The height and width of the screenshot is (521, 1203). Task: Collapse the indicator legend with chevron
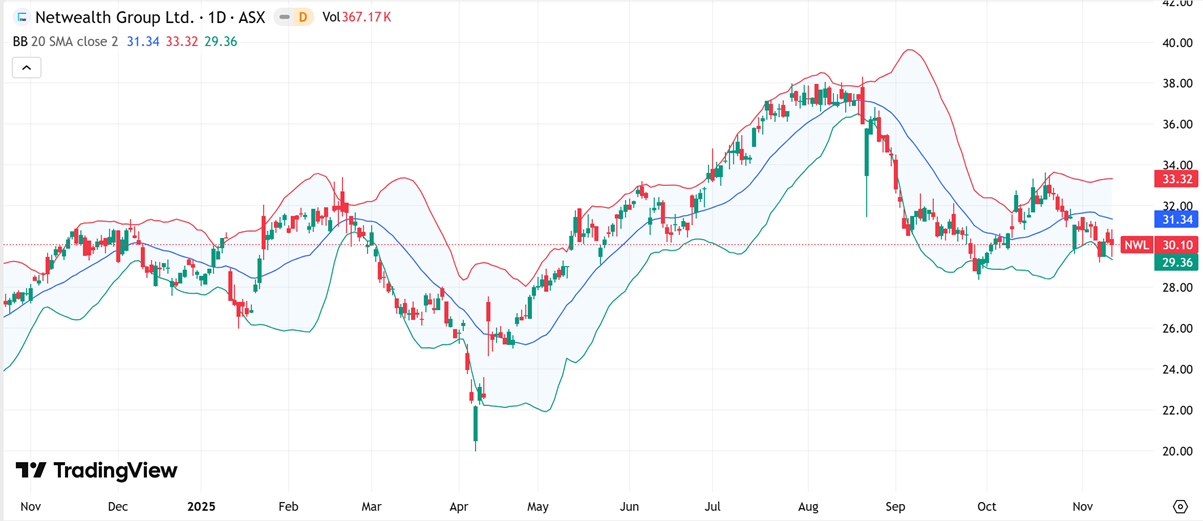tap(26, 68)
